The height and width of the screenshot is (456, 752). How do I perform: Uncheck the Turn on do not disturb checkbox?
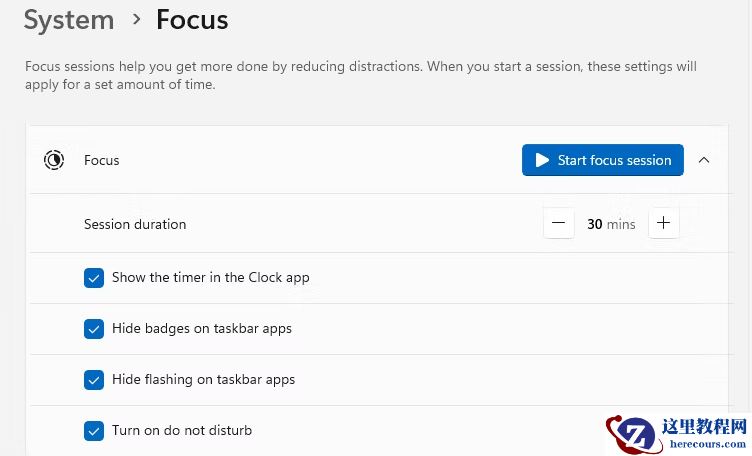(x=94, y=431)
